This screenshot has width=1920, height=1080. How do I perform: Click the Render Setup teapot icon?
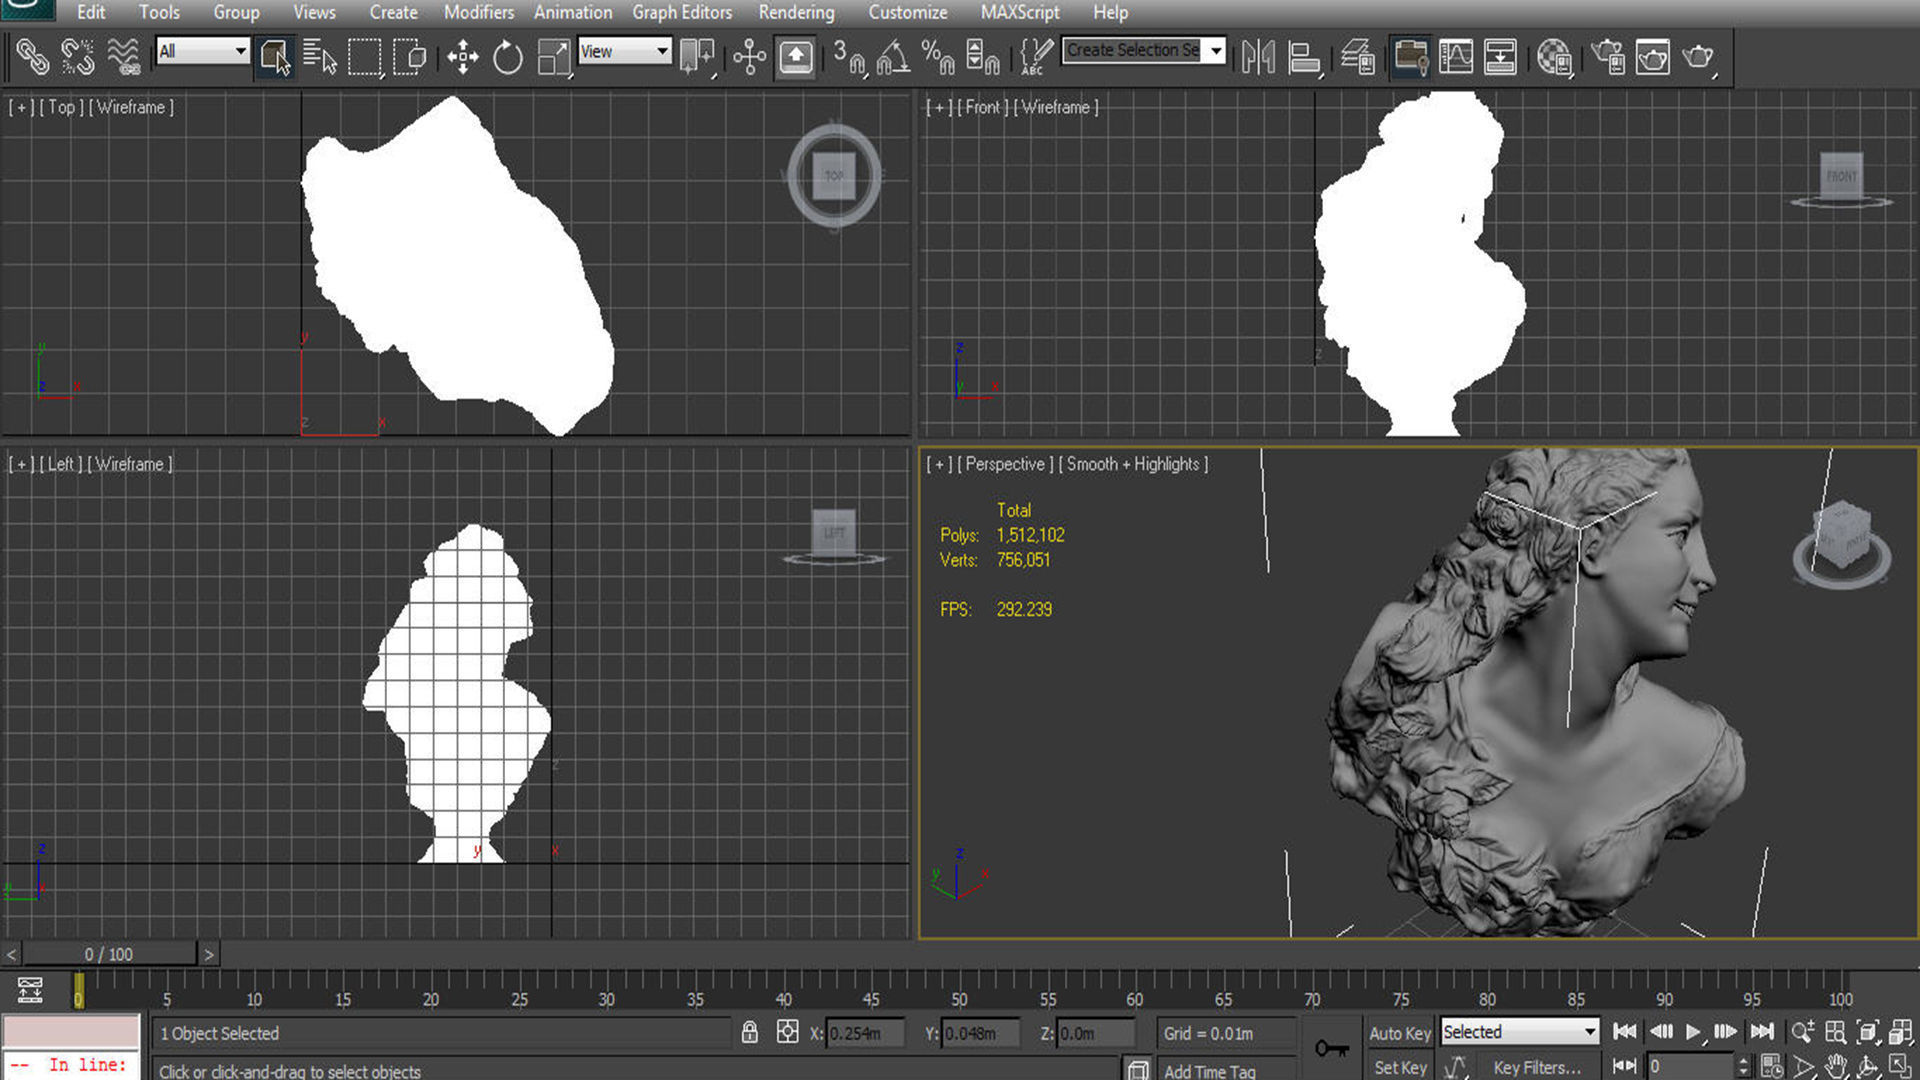click(1608, 57)
